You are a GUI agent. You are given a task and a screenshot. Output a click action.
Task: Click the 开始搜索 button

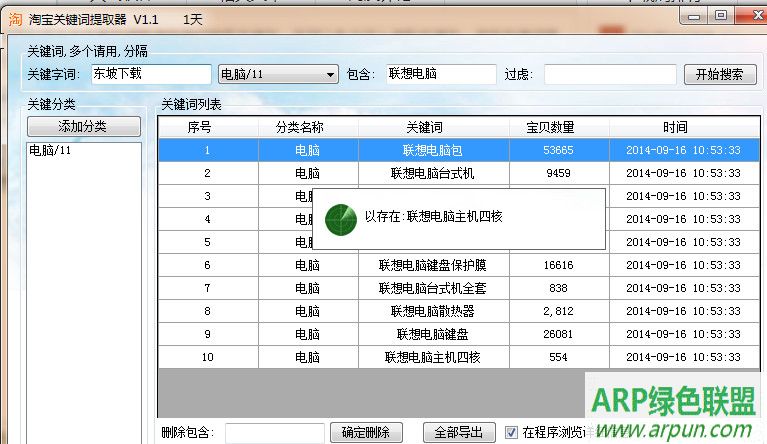click(720, 74)
